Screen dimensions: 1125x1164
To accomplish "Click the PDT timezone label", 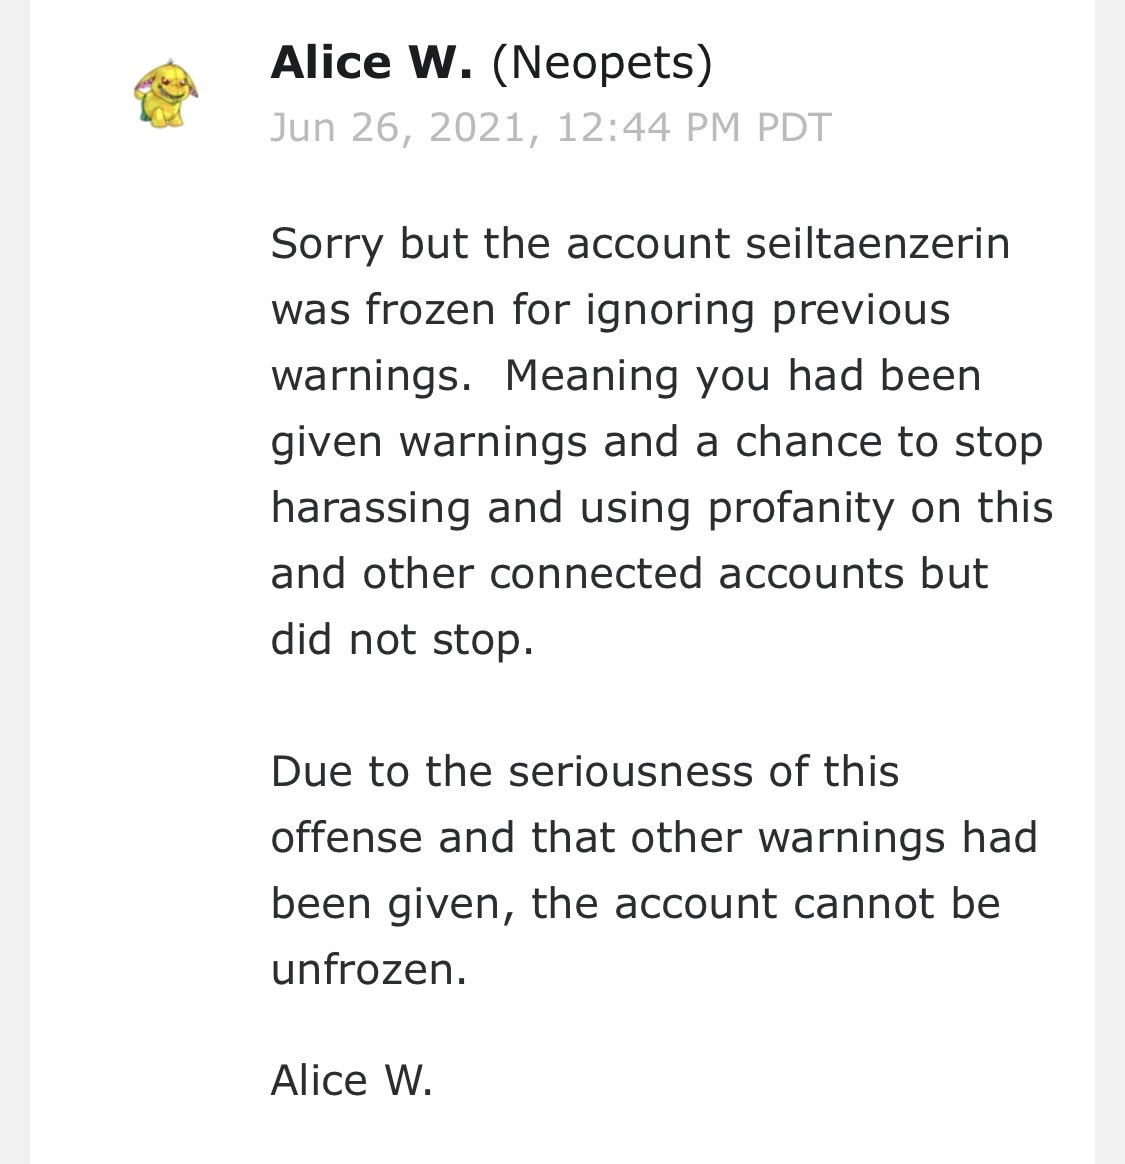I will tap(794, 128).
